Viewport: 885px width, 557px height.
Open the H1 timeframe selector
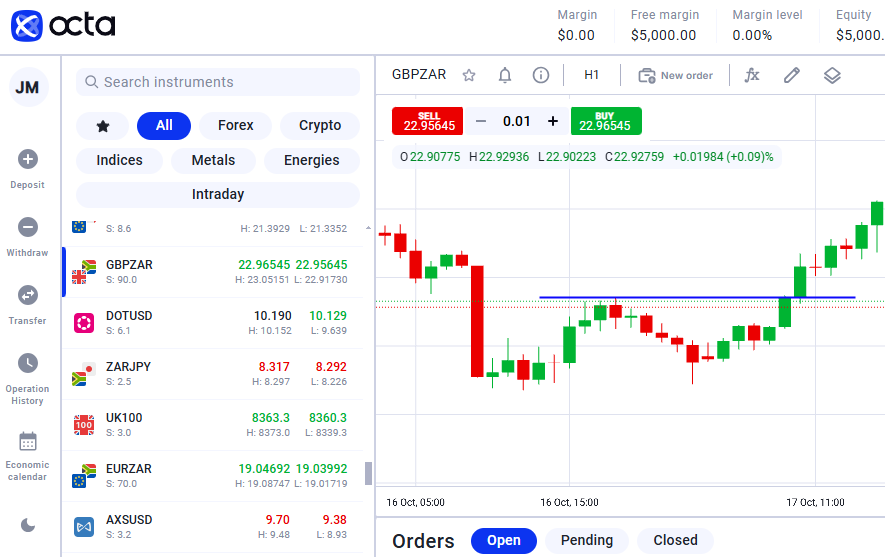tap(592, 75)
